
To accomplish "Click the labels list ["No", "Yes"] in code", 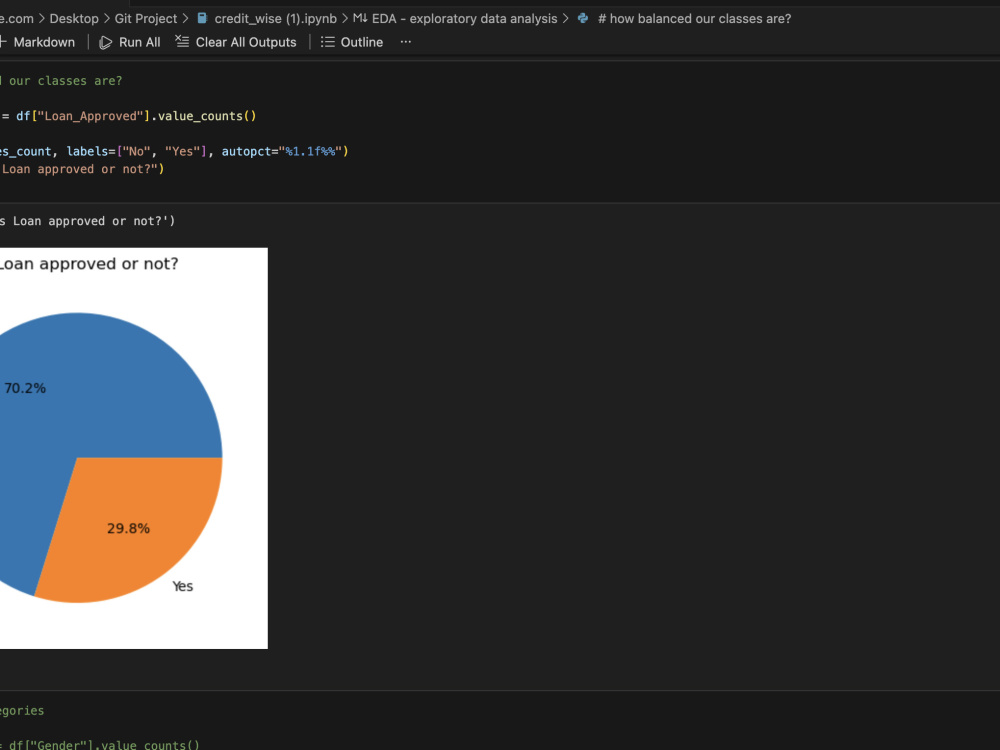I will (x=161, y=151).
